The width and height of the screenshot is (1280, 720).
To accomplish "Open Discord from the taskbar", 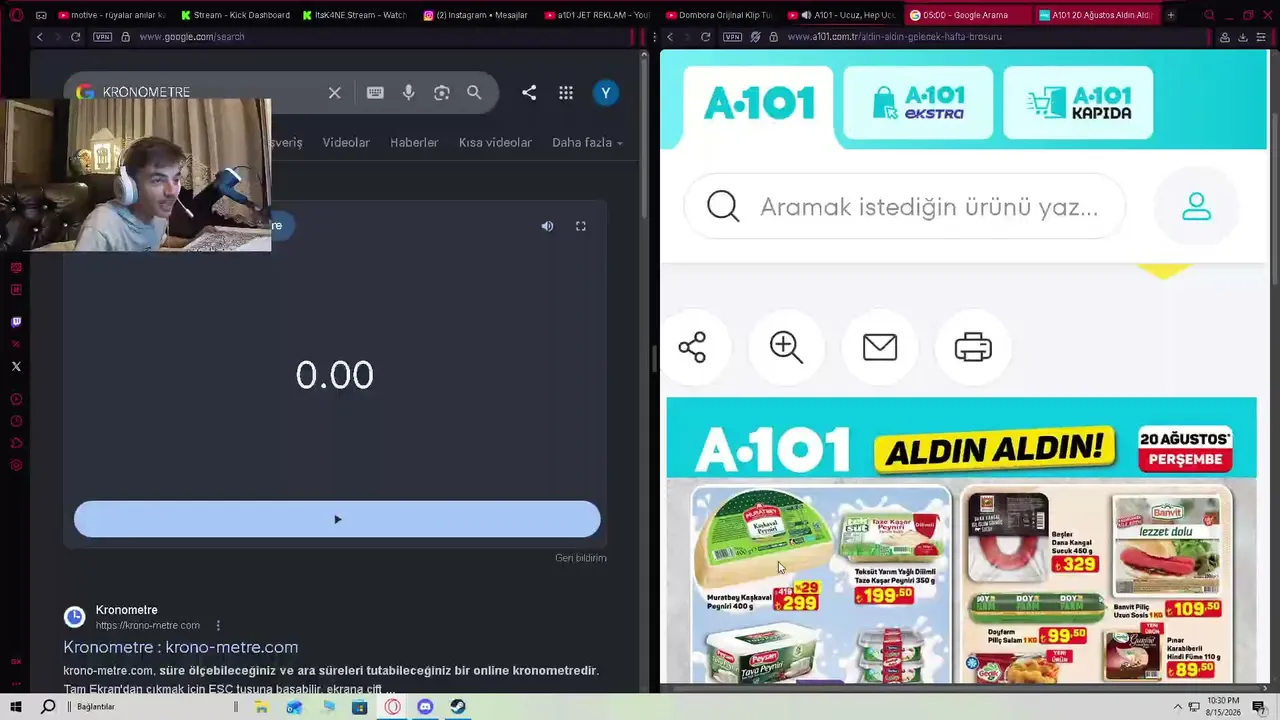I will [425, 707].
